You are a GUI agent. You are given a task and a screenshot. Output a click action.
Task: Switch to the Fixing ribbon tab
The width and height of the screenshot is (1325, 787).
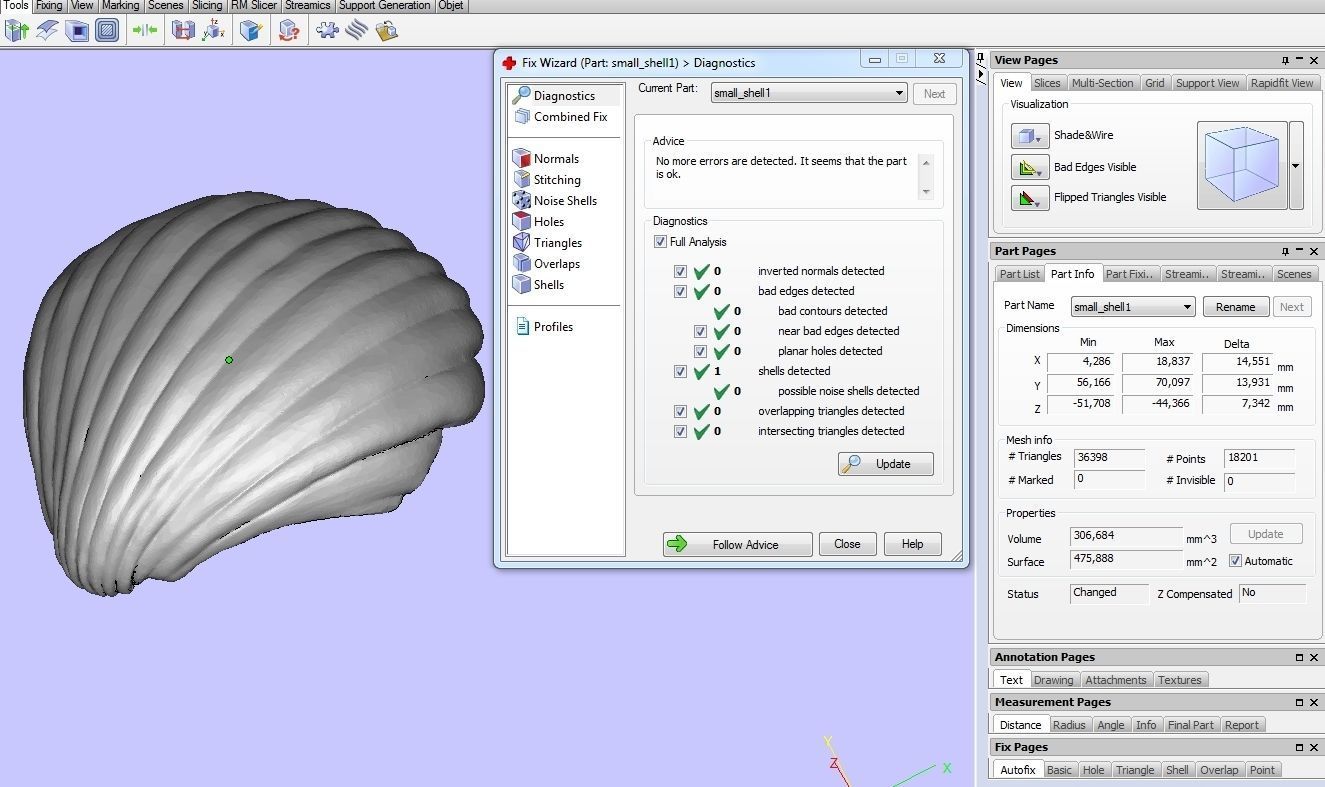tap(49, 6)
